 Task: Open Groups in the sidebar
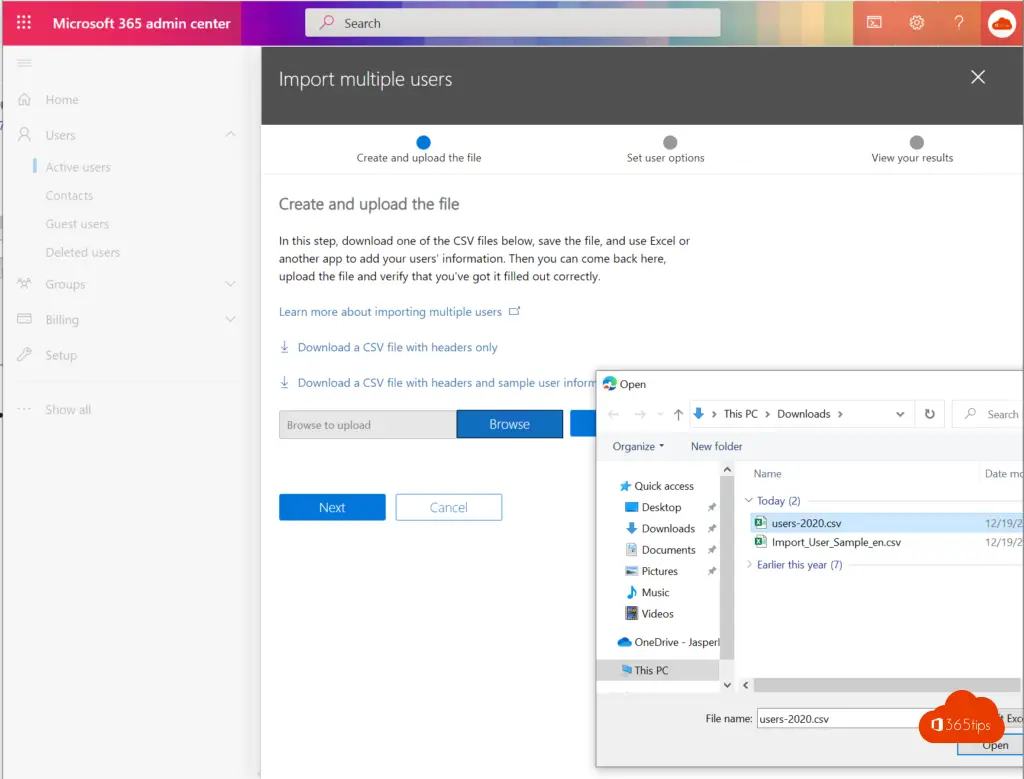point(65,285)
